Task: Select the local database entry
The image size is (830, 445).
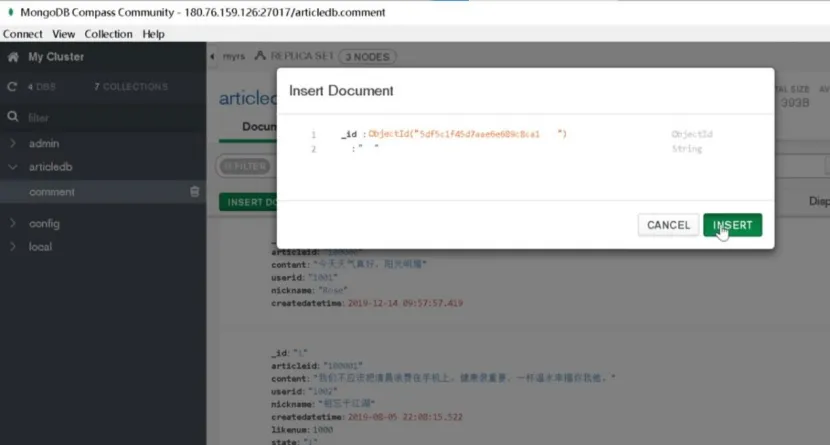Action: [40, 247]
